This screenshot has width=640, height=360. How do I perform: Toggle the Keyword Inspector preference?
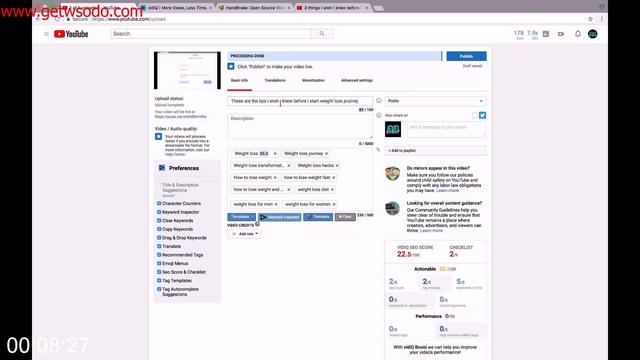click(159, 212)
